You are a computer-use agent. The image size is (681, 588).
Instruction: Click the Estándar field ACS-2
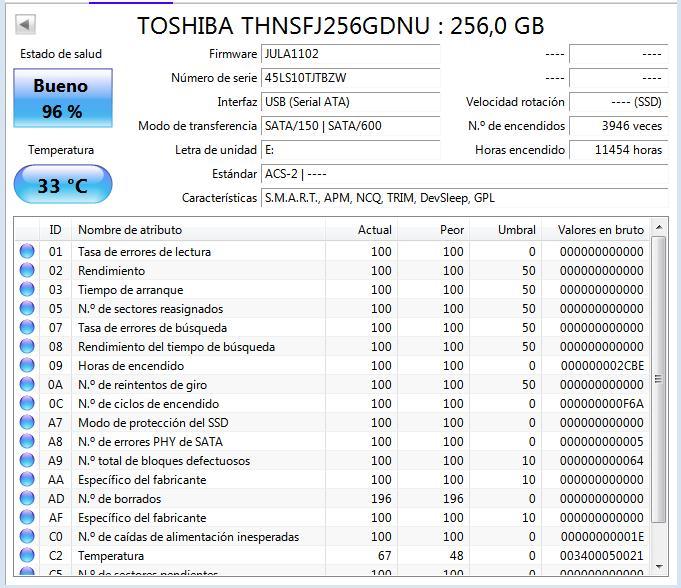[x=464, y=174]
